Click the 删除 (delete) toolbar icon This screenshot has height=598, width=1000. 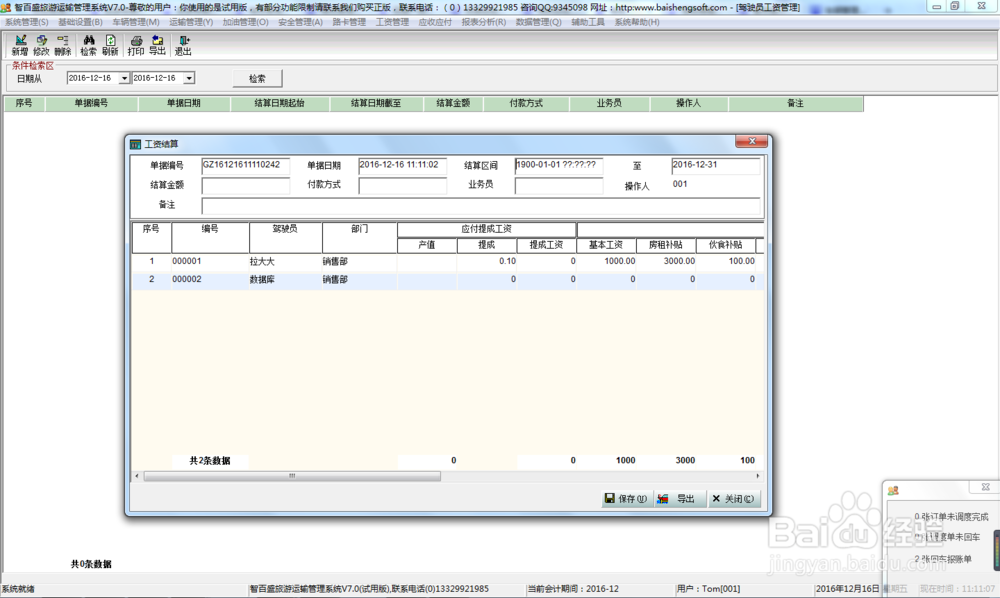tap(62, 45)
